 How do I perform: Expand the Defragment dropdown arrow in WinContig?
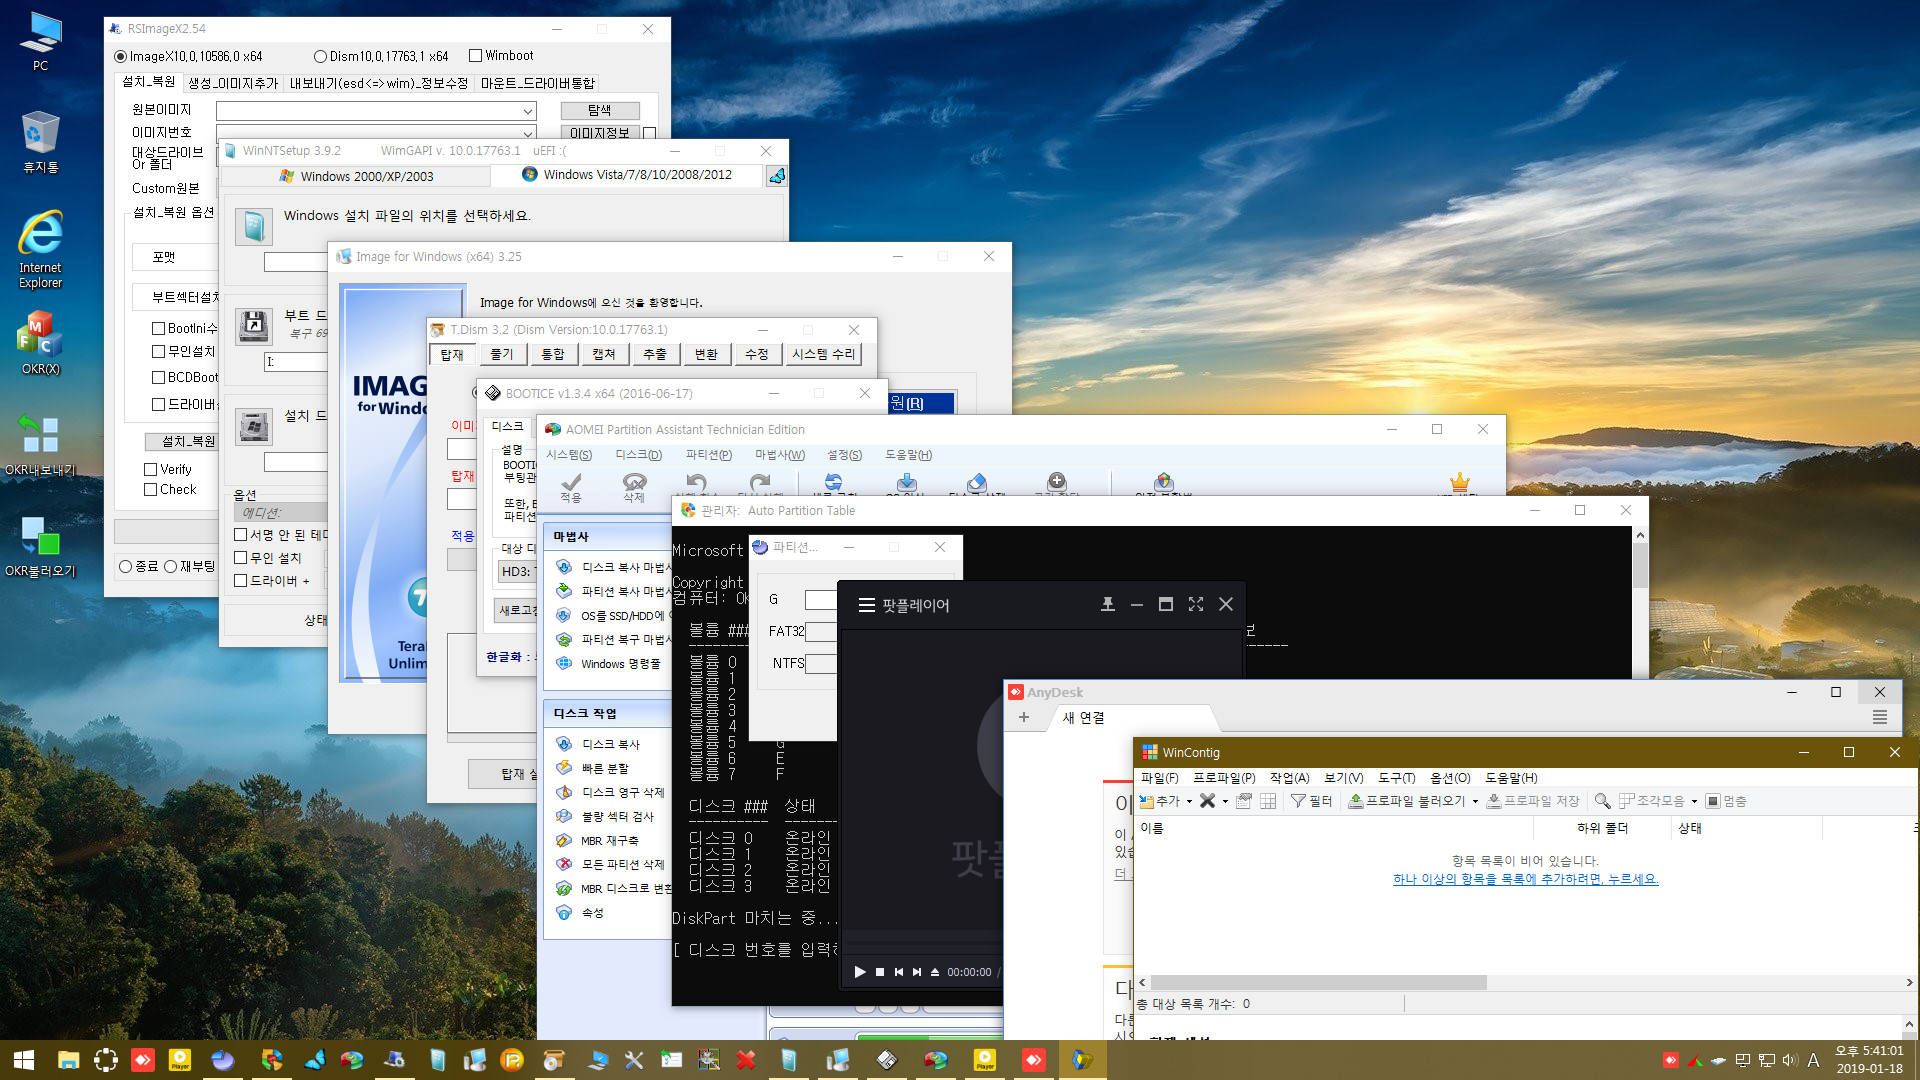pyautogui.click(x=1694, y=802)
